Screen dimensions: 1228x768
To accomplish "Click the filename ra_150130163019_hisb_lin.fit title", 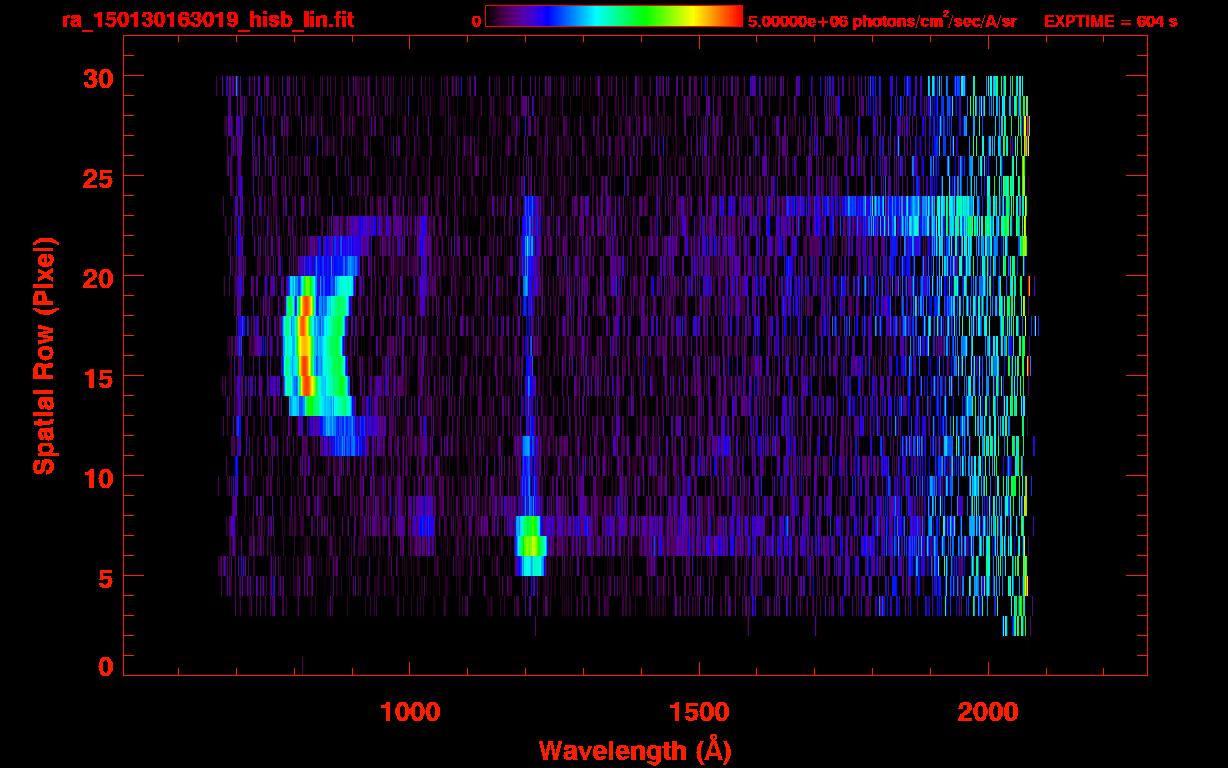I will pos(206,20).
